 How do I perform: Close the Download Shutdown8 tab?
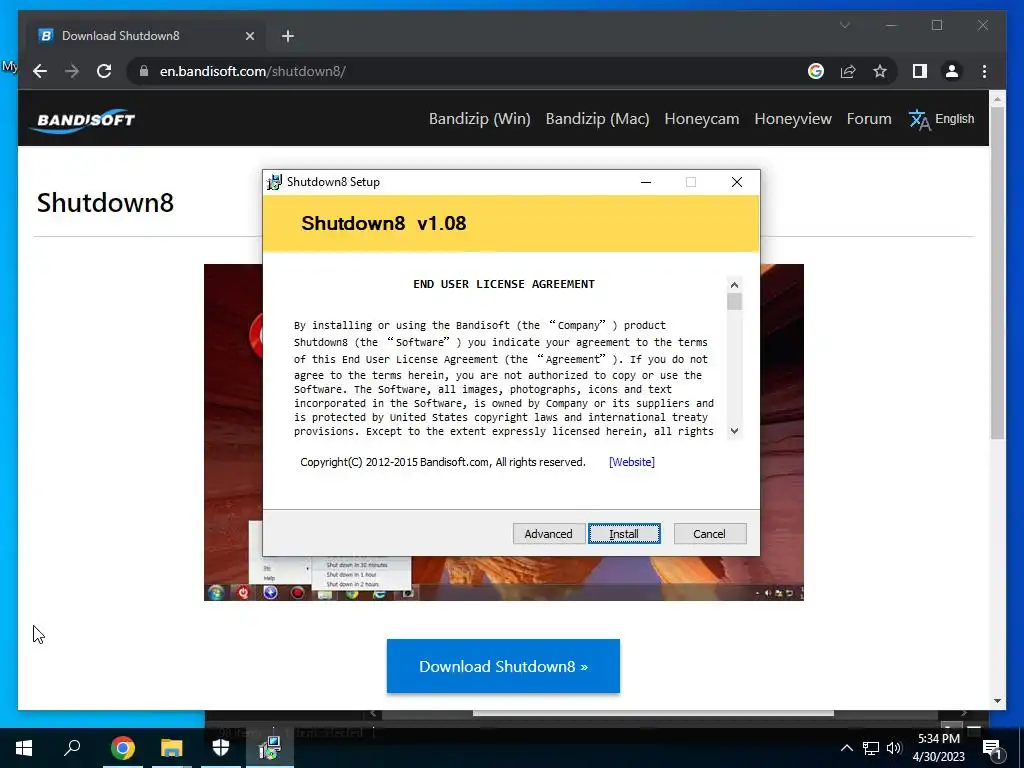pos(249,36)
